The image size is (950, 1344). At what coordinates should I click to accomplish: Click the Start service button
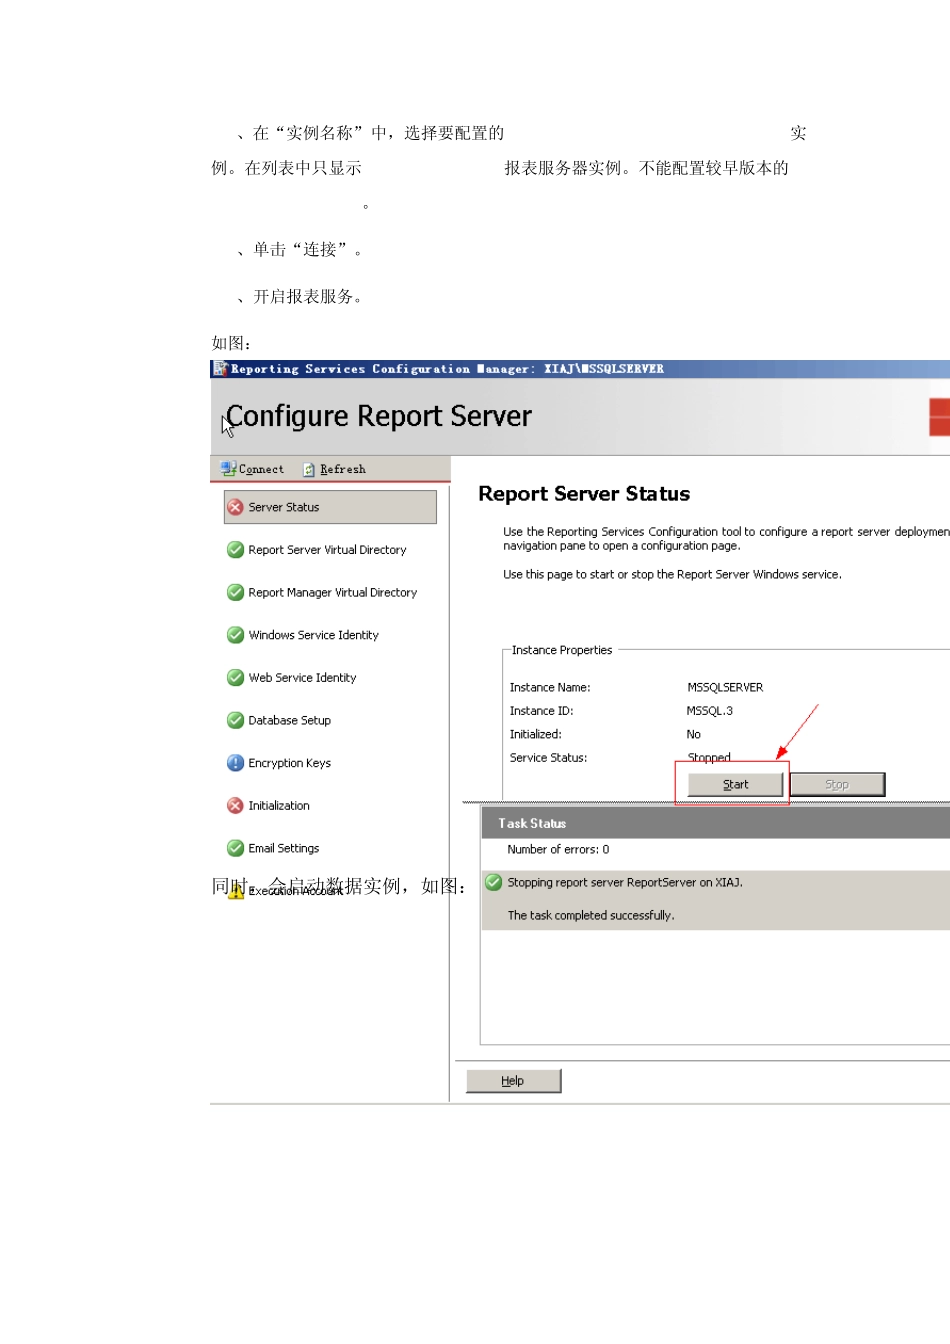coord(735,785)
